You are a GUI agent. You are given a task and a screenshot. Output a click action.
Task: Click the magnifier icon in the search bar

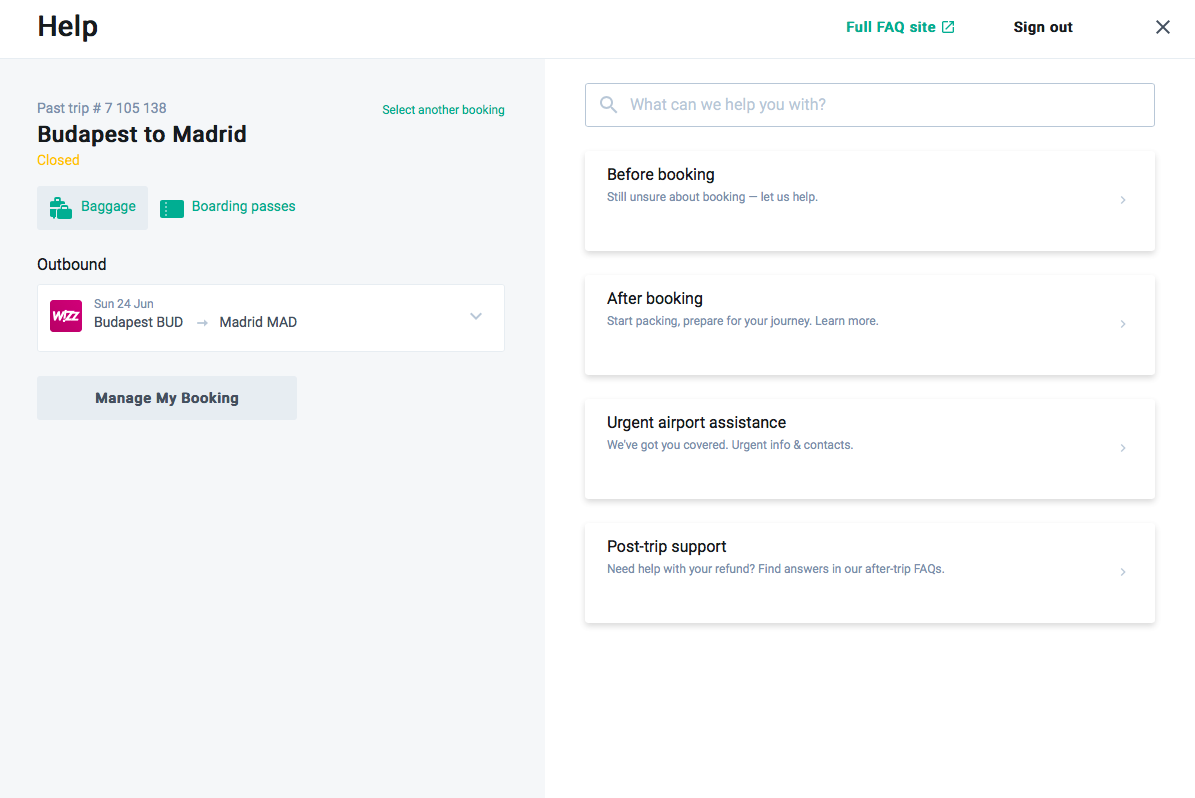tap(609, 104)
